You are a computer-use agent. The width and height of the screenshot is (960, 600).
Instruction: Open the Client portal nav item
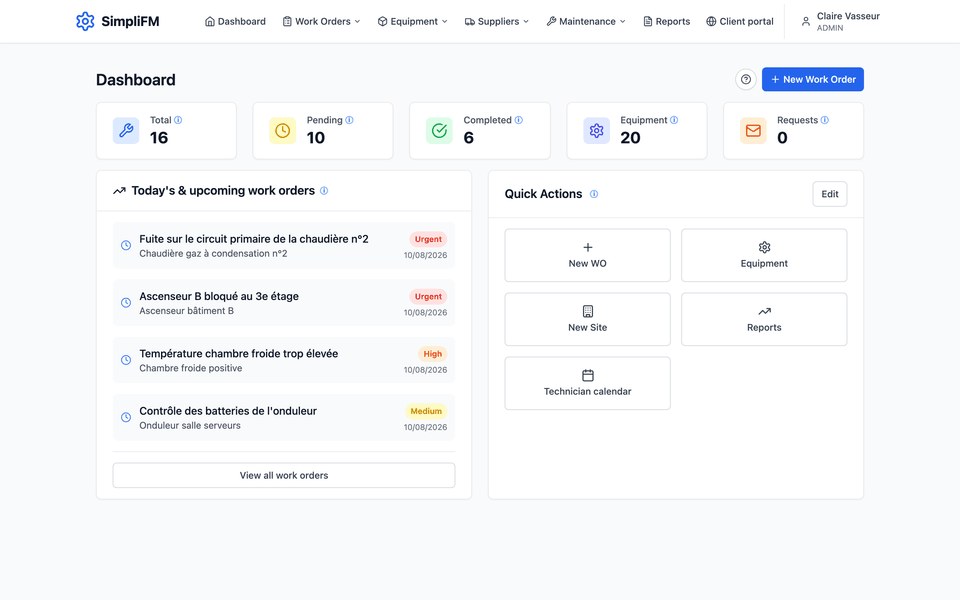pyautogui.click(x=740, y=21)
